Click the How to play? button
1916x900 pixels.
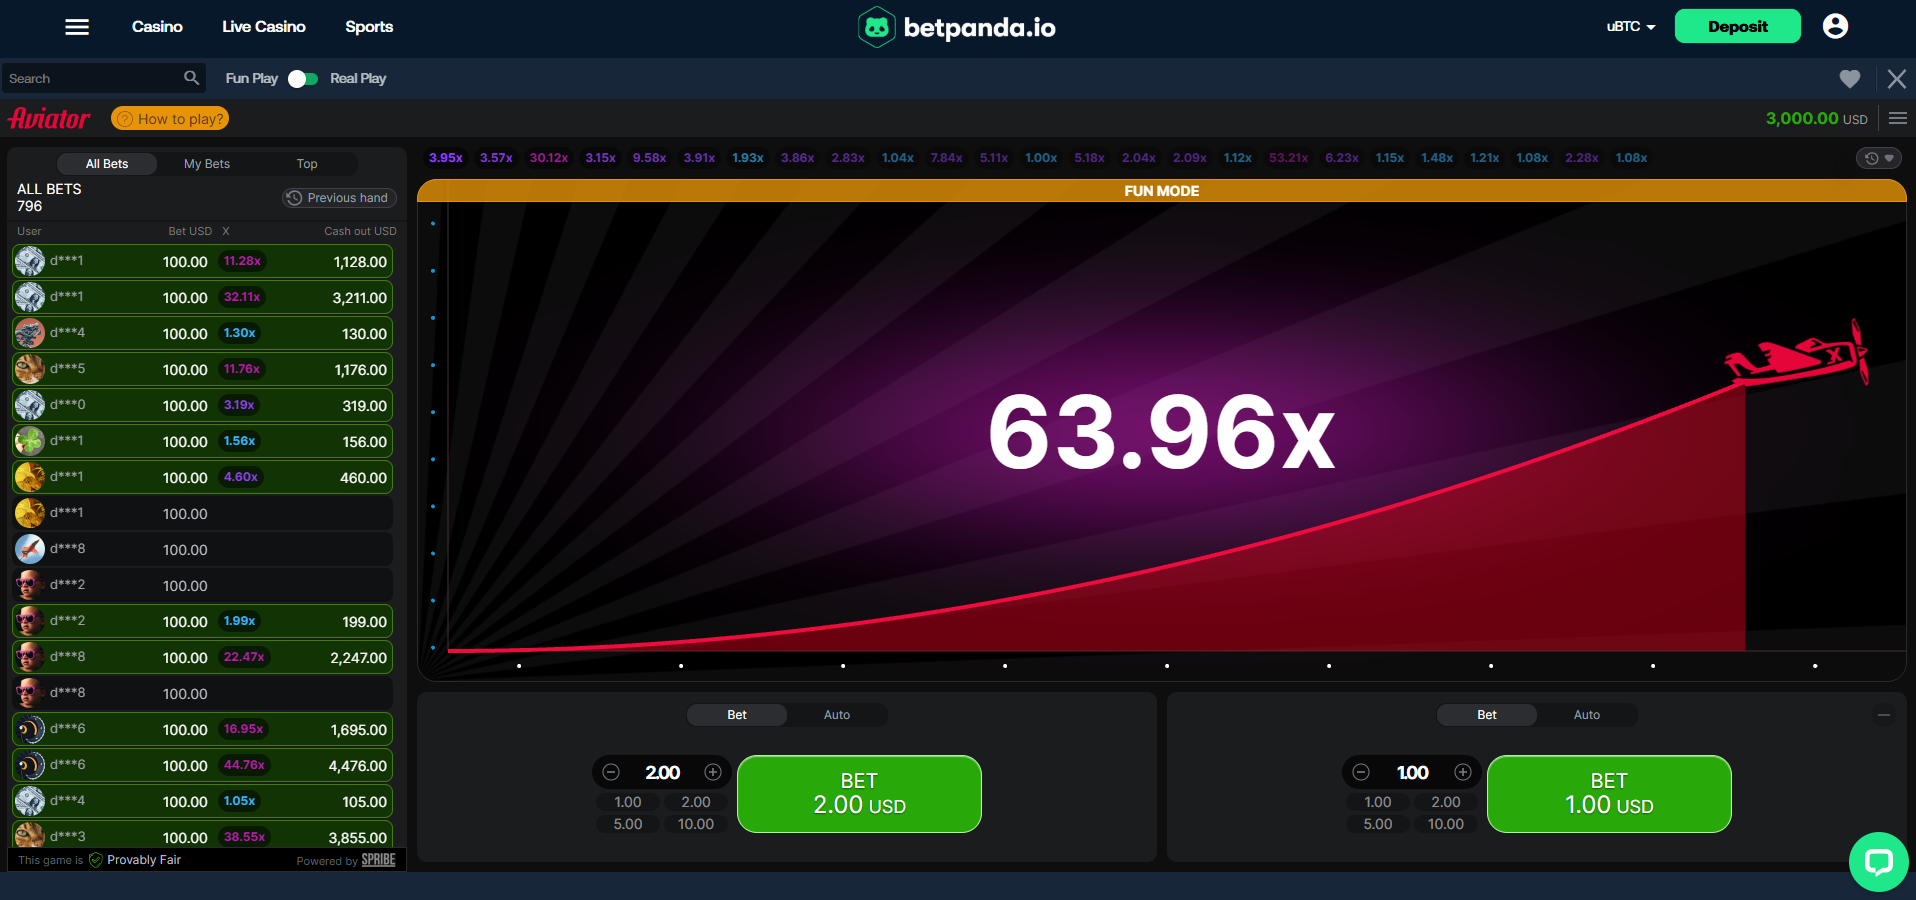170,119
